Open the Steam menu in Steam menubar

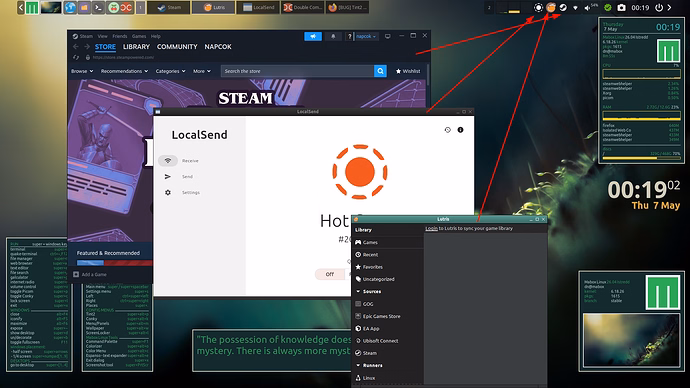[83, 37]
